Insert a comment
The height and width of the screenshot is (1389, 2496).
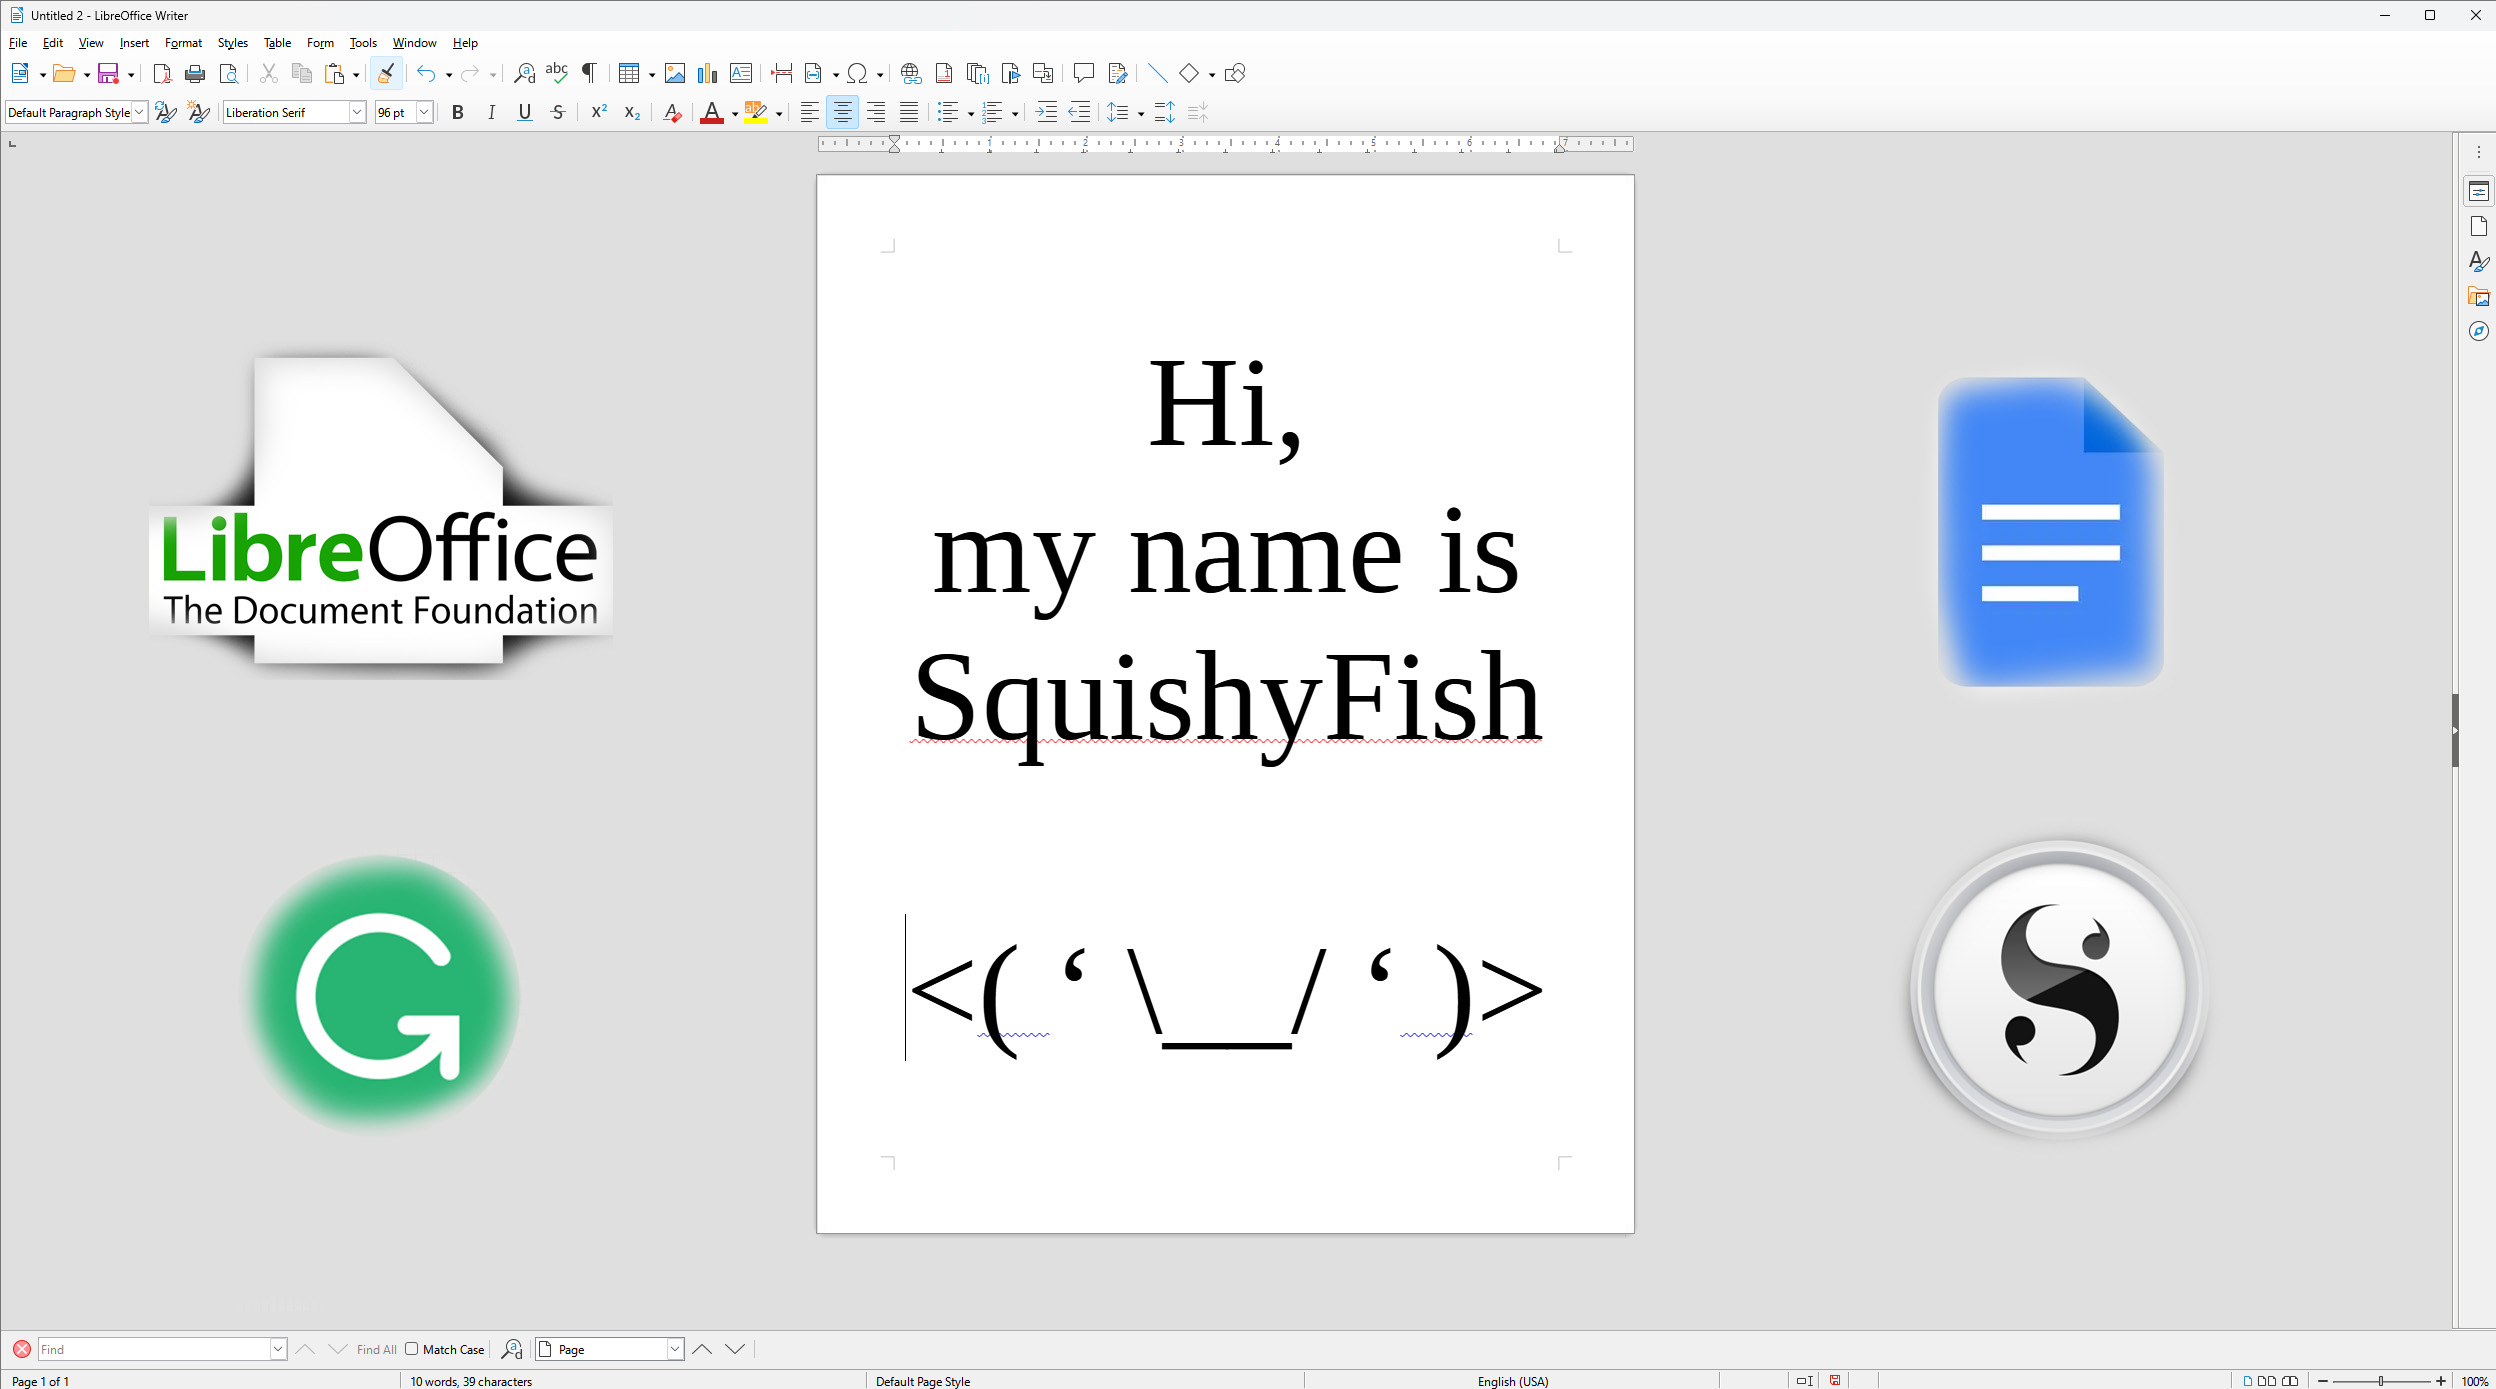[x=1083, y=73]
